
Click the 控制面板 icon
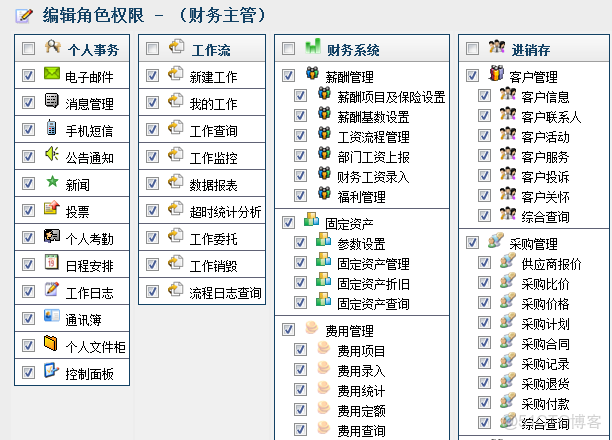tap(51, 370)
